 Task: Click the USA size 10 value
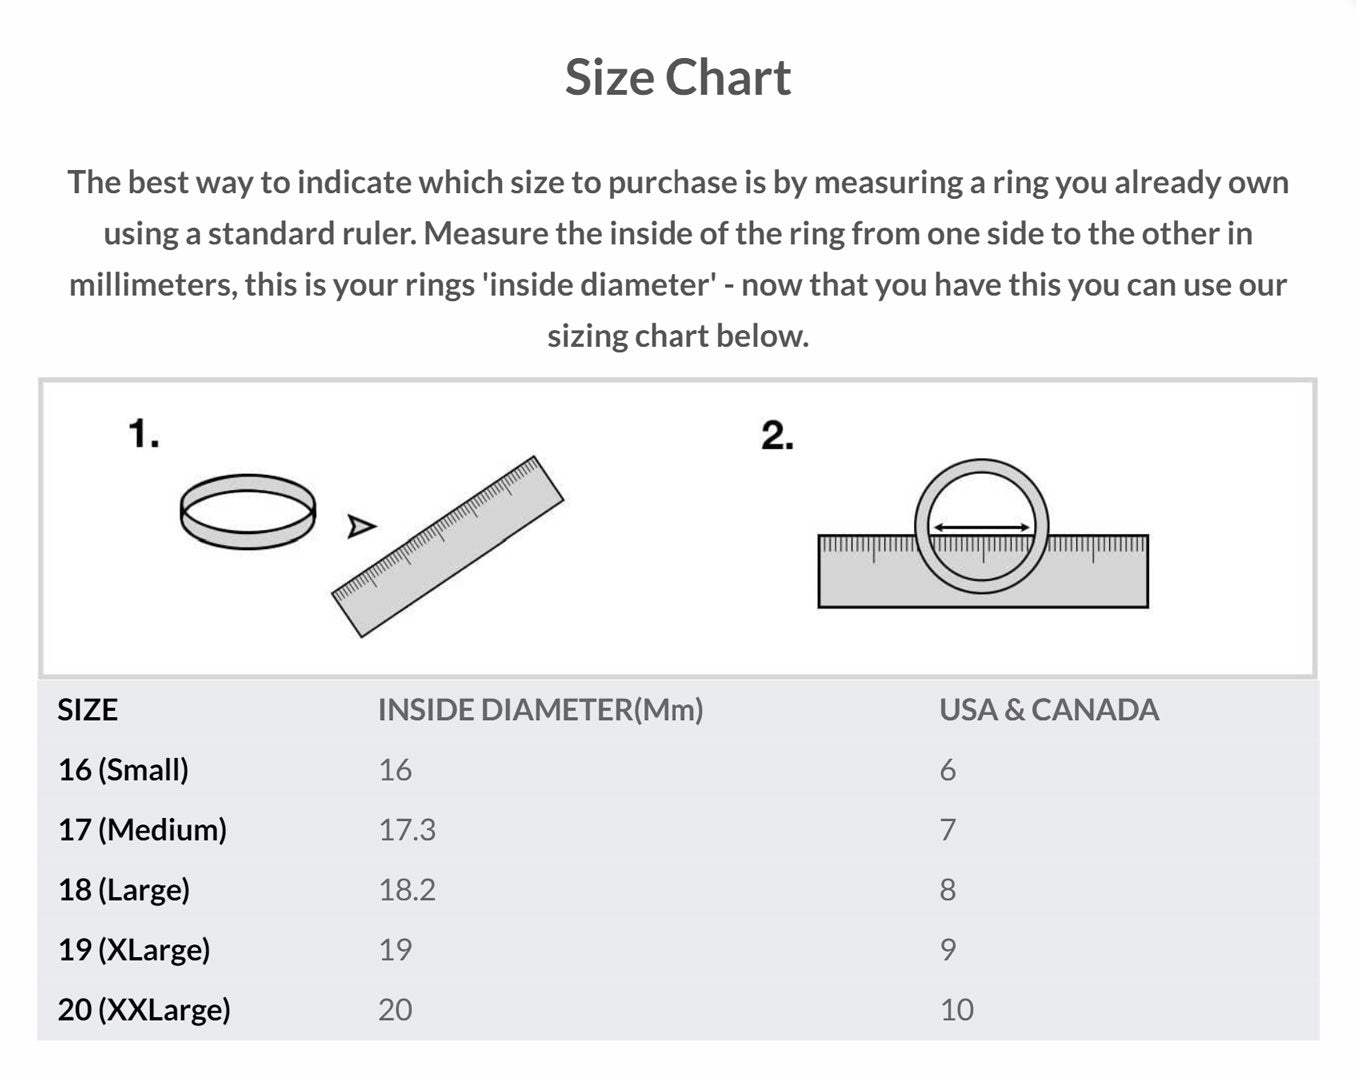(956, 1010)
